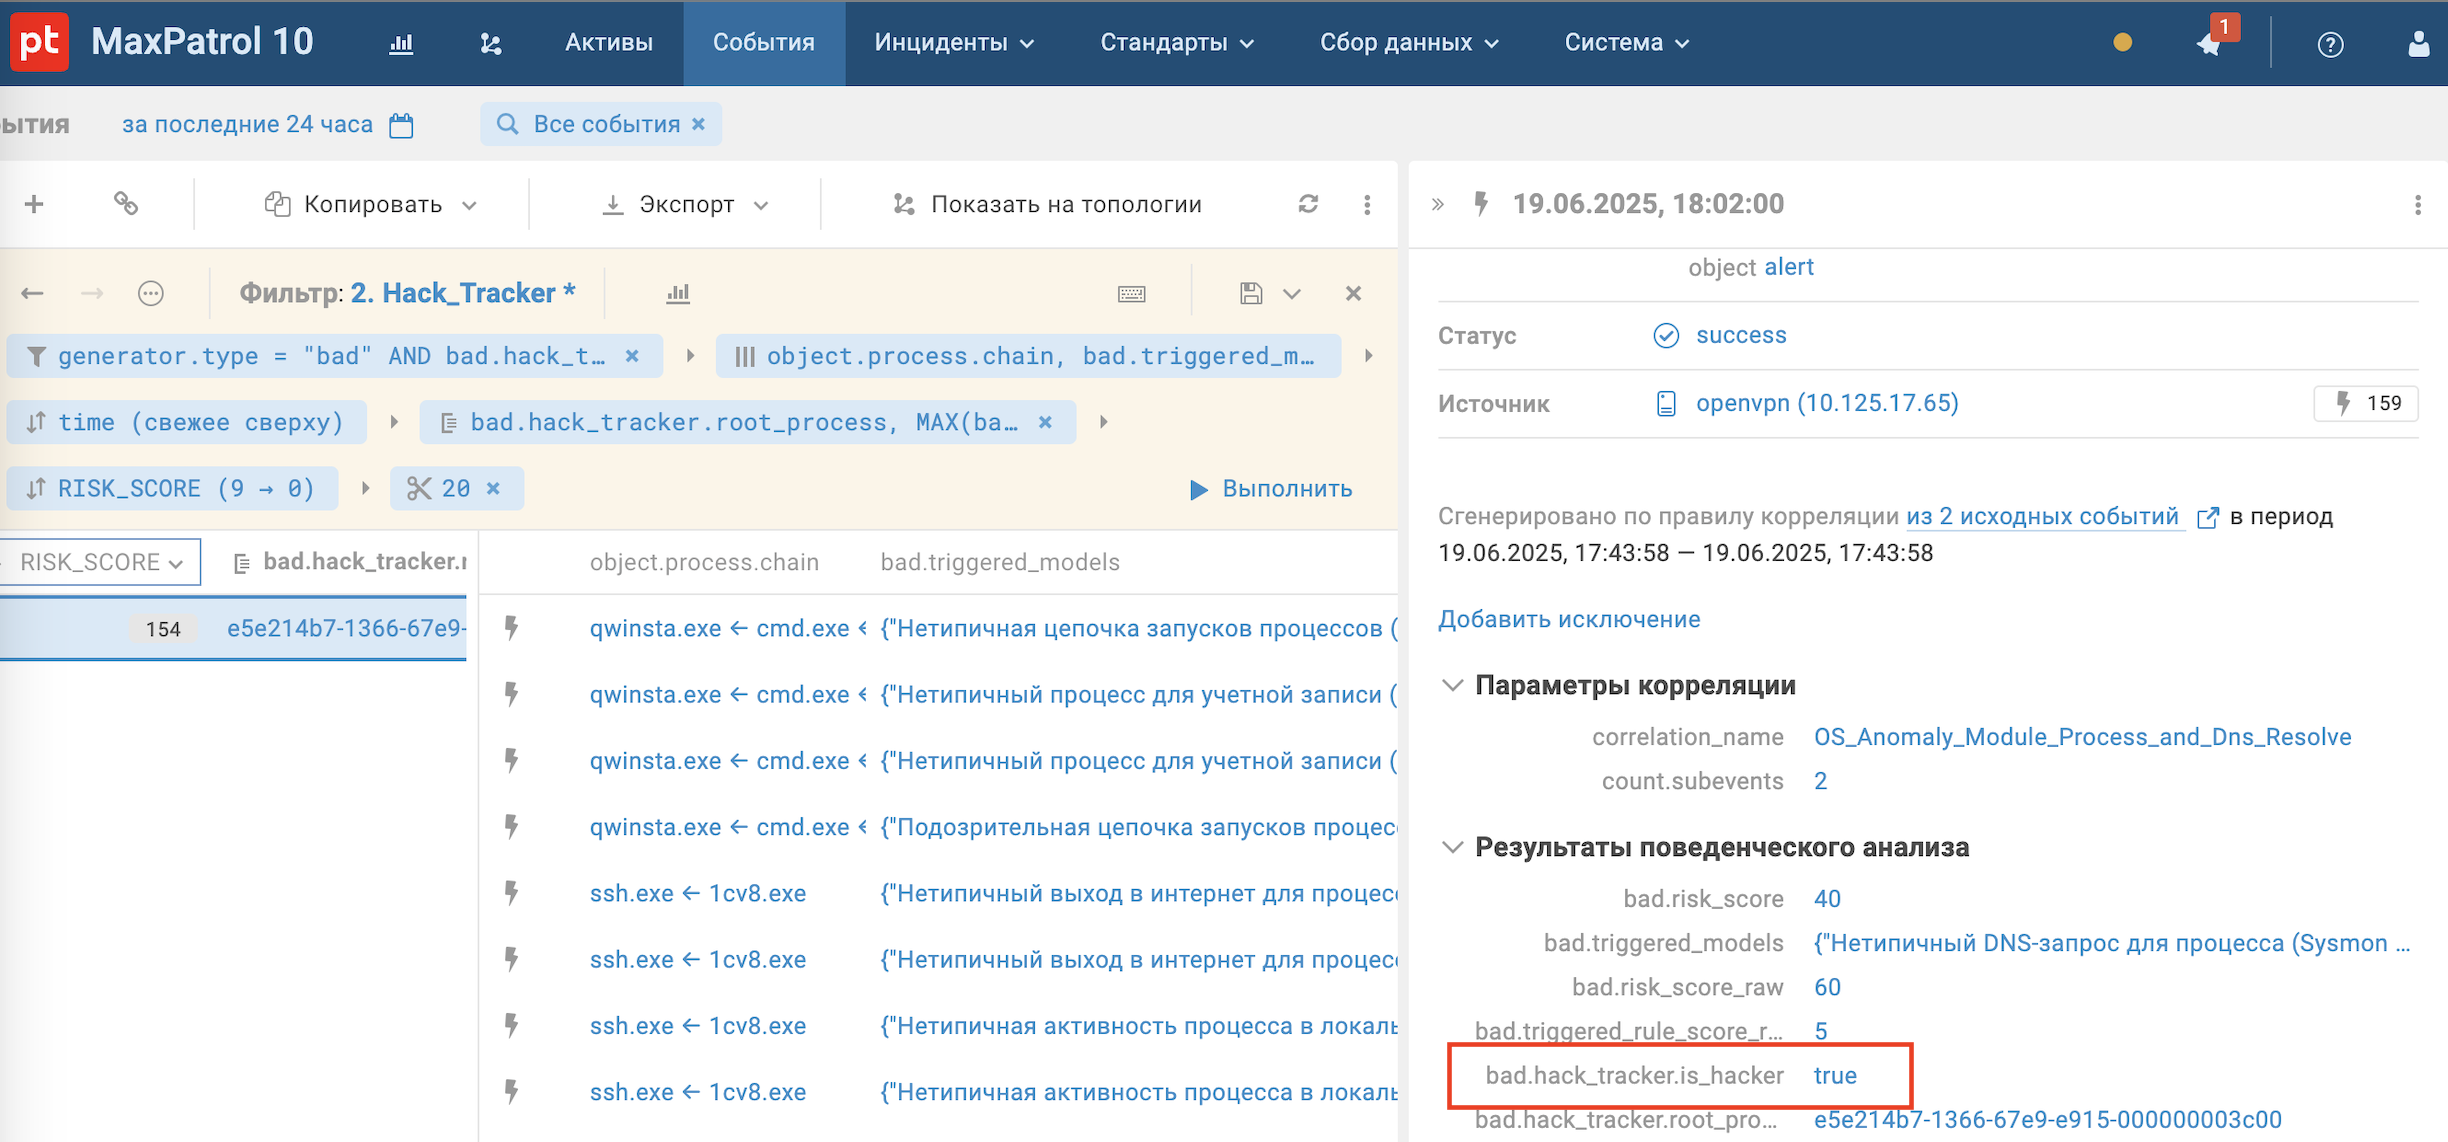Remove the limit 20 chip

tap(493, 488)
